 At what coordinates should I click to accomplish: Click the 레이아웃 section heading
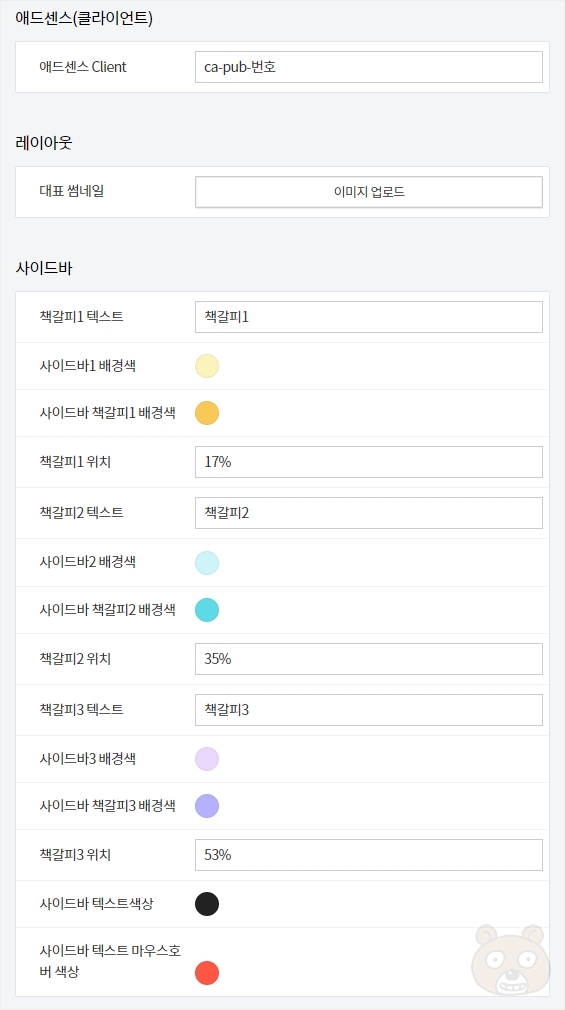pyautogui.click(x=43, y=144)
